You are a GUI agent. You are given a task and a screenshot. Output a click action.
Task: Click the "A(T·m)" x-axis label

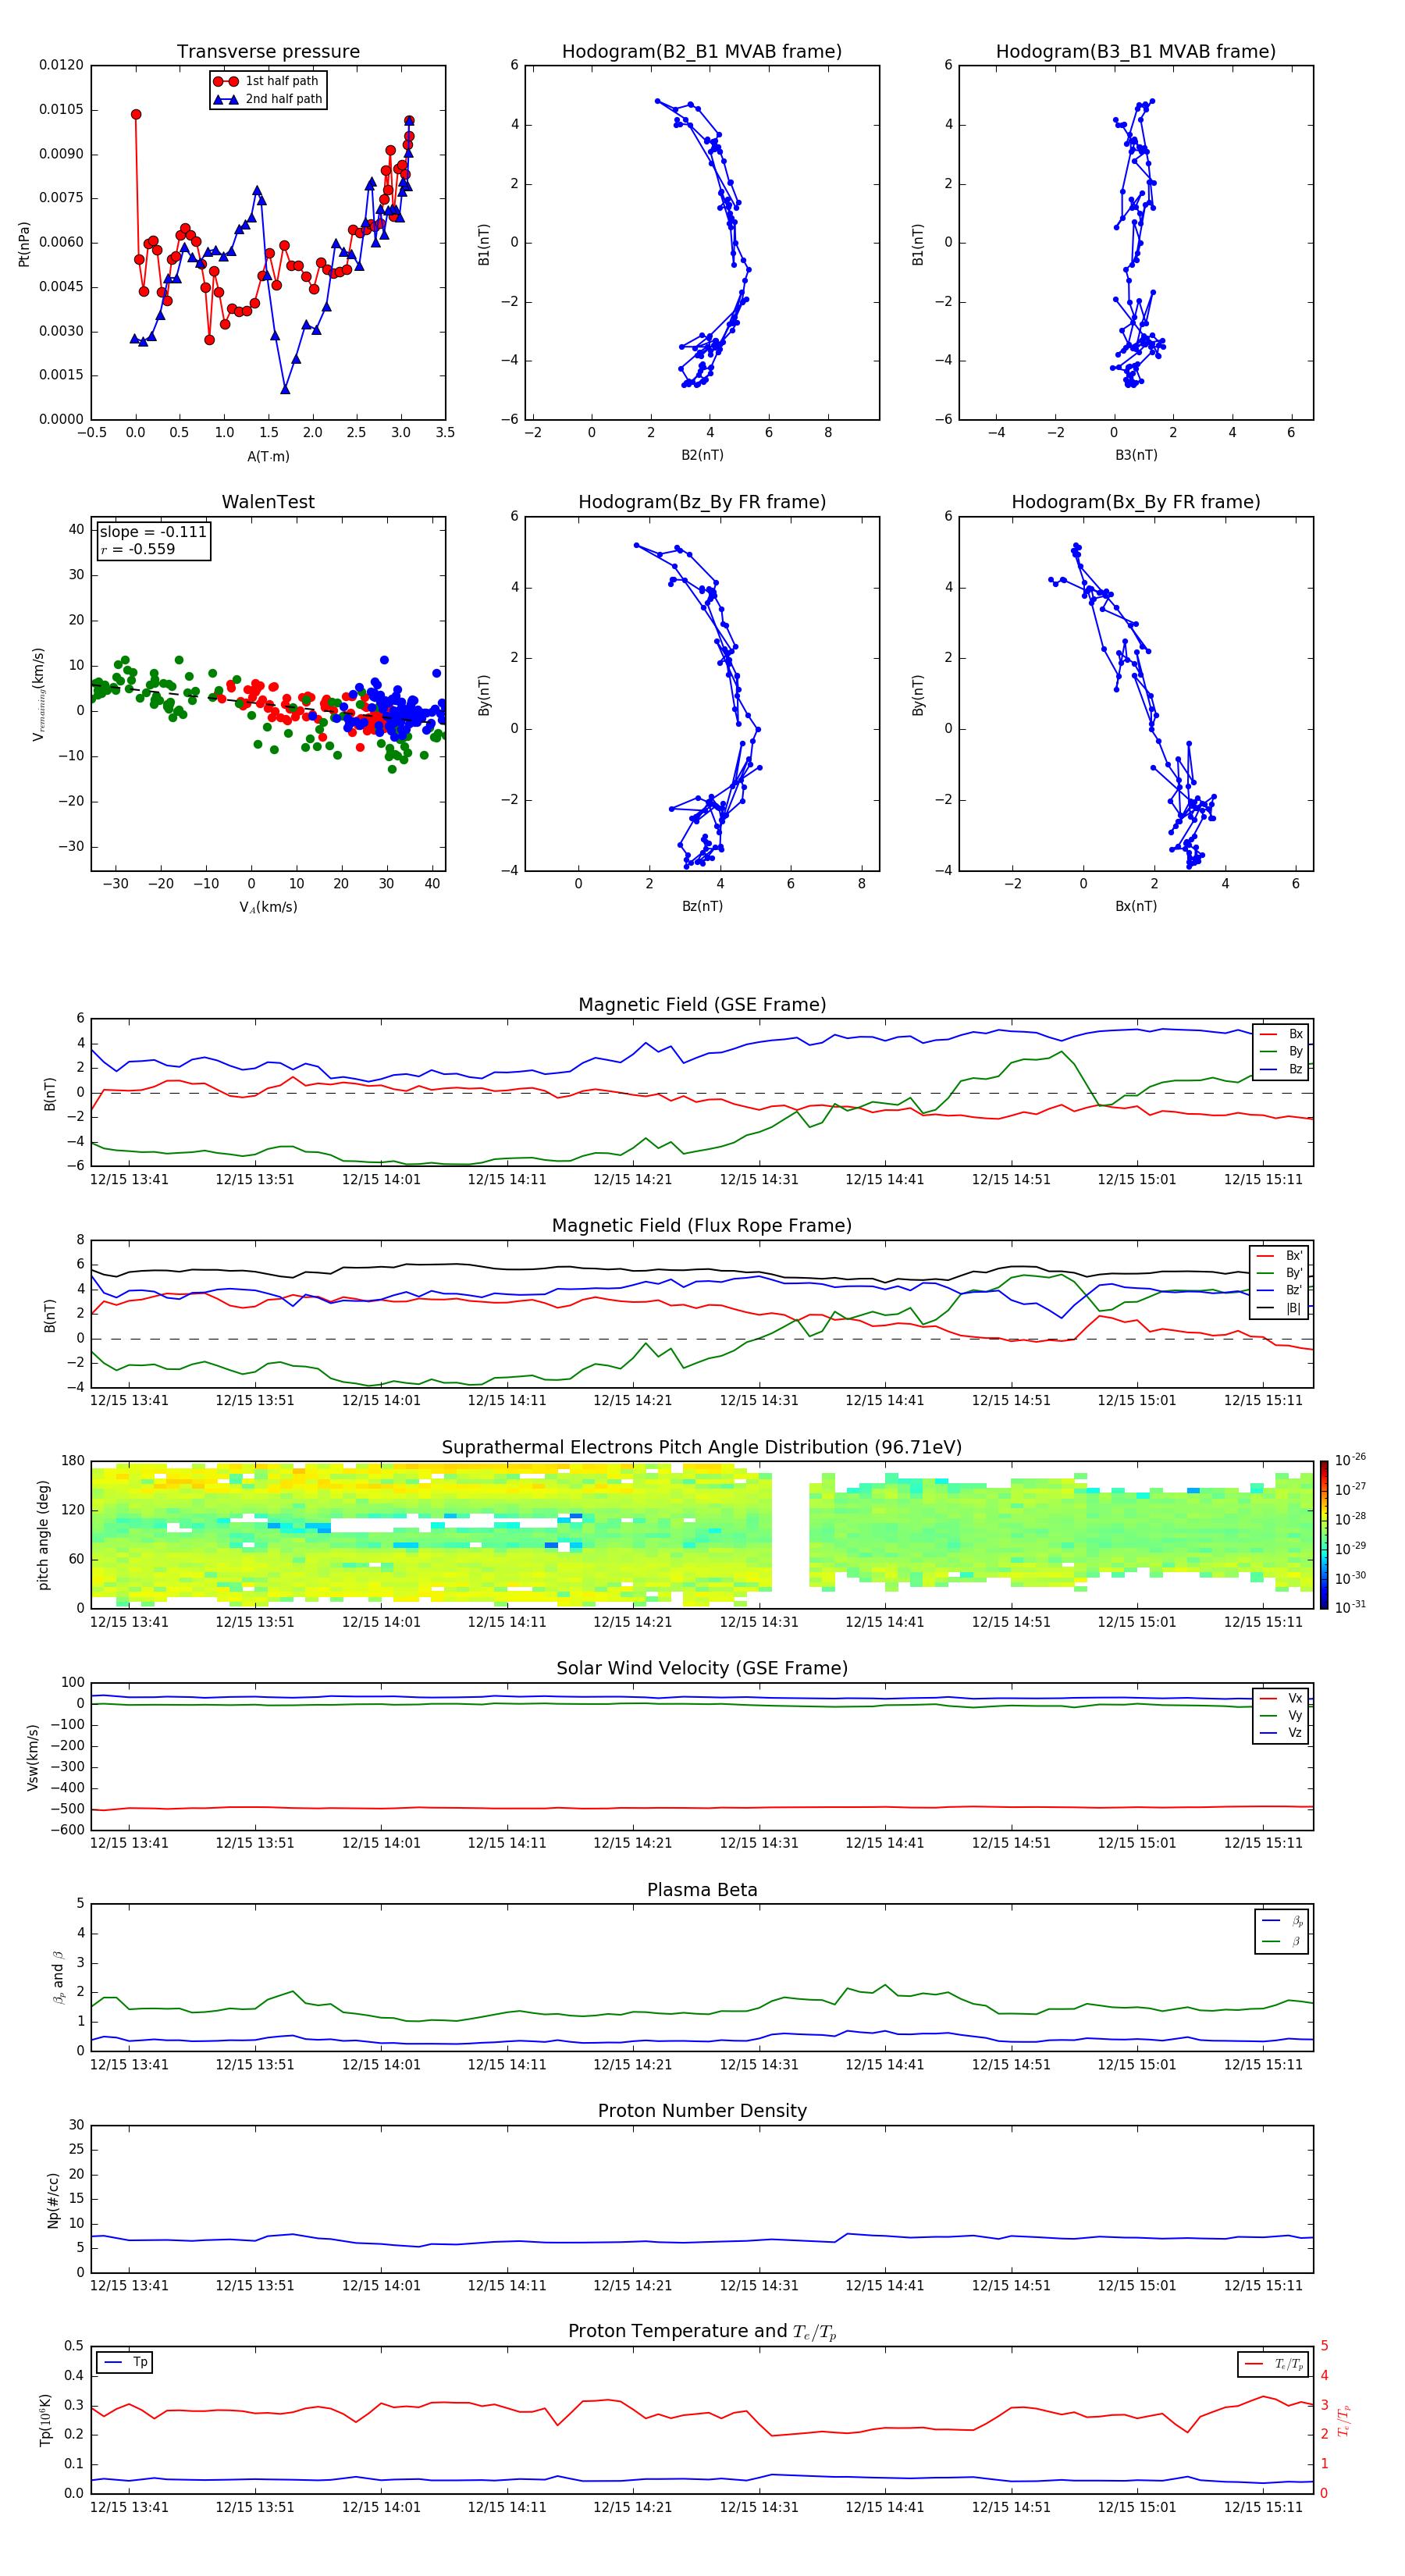268,457
